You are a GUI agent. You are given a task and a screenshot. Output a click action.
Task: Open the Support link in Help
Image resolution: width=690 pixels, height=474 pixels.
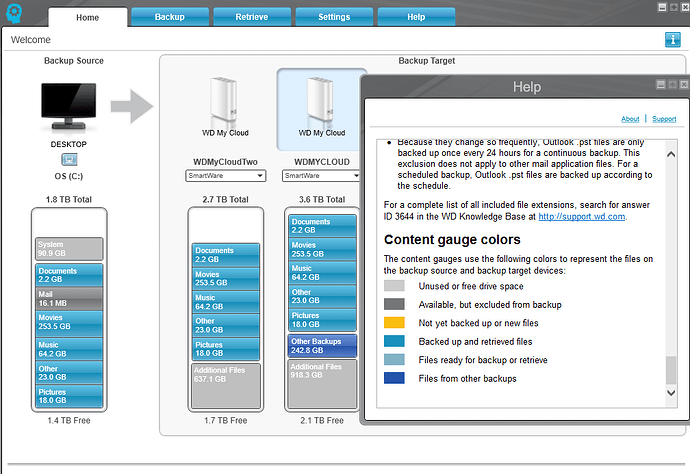point(664,119)
